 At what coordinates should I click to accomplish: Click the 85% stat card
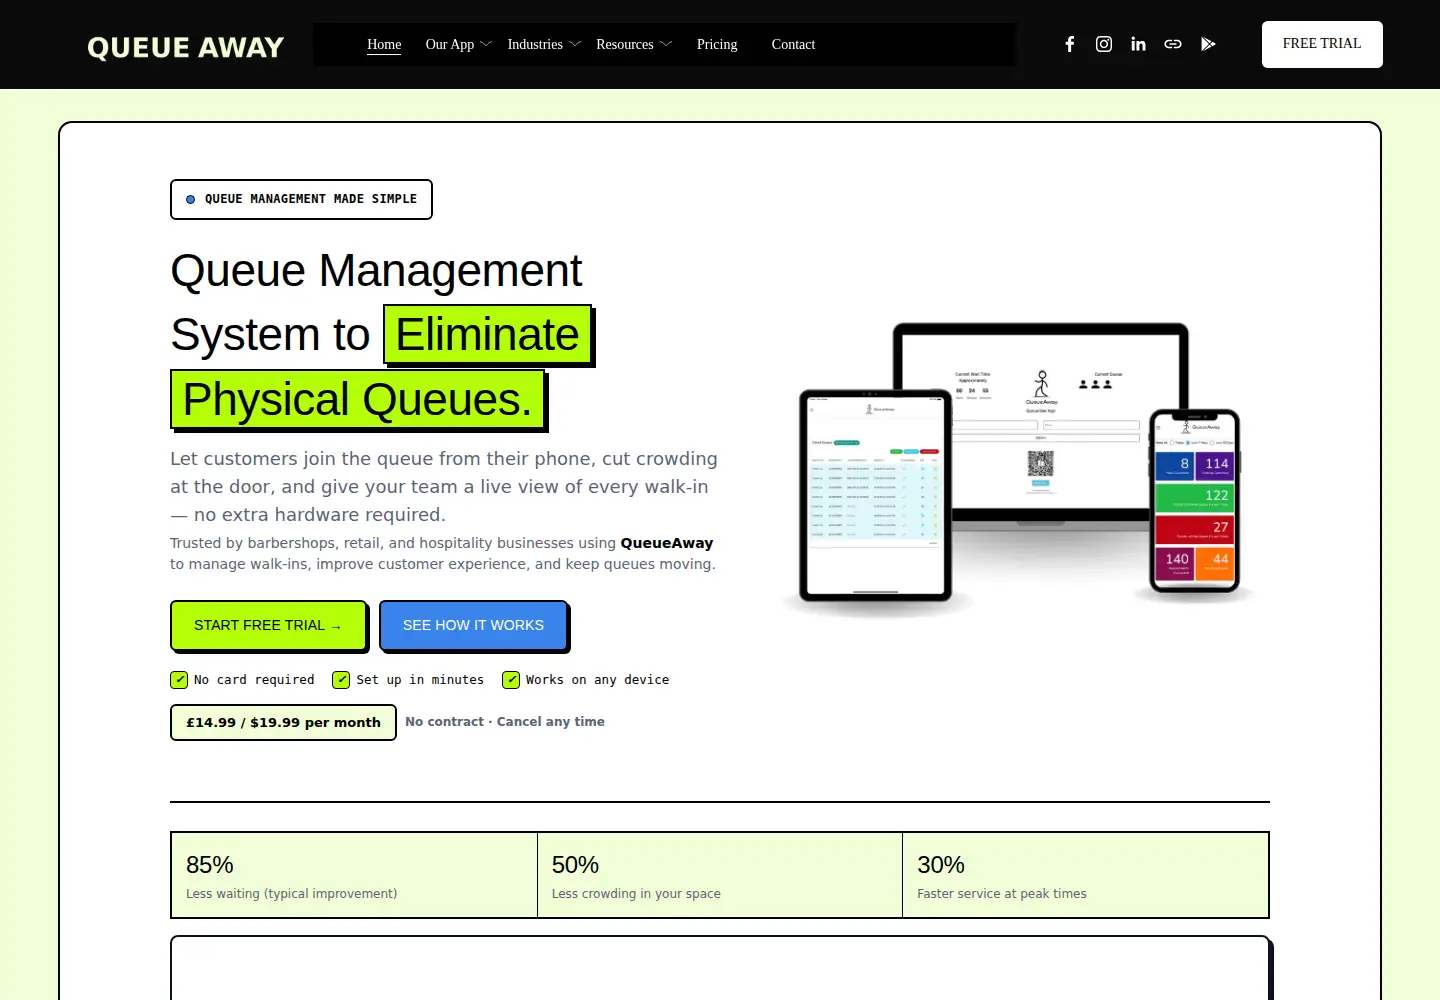coord(354,875)
